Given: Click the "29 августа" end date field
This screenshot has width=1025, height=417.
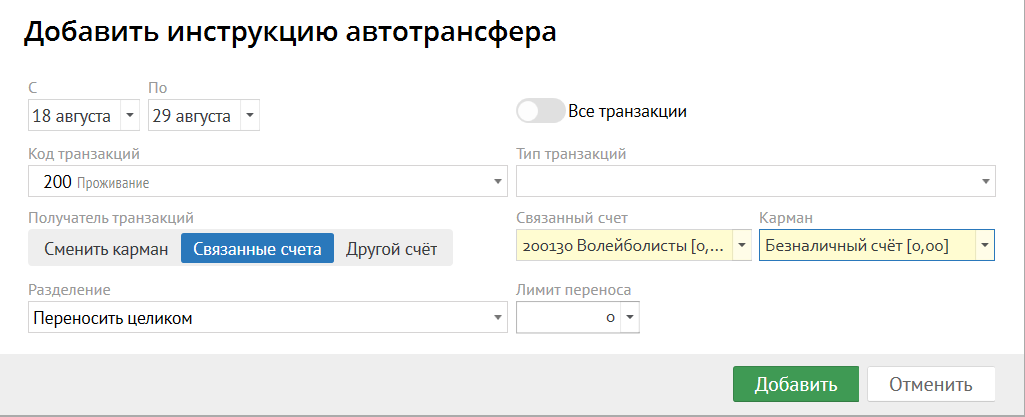Looking at the screenshot, I should 191,116.
